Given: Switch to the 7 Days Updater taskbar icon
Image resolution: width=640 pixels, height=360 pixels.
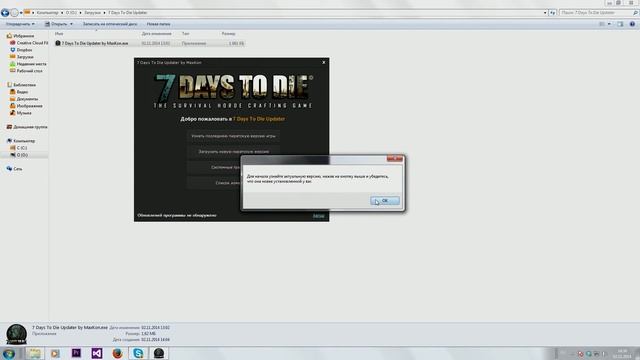Looking at the screenshot, I should pos(159,353).
